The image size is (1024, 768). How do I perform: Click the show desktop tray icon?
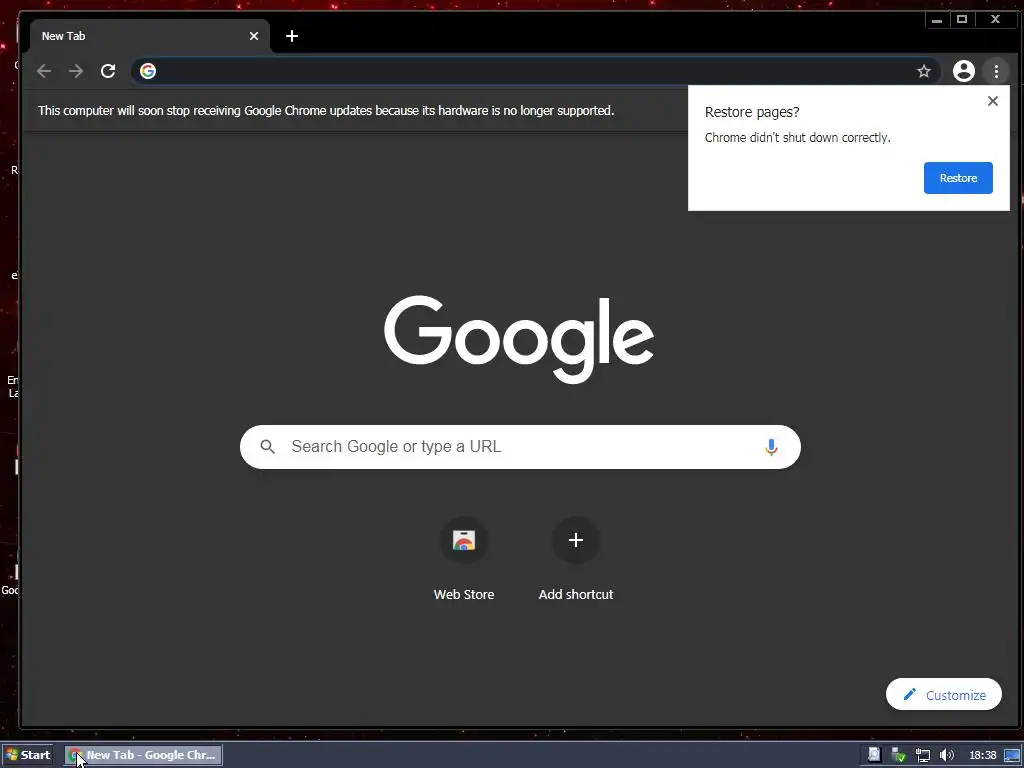[1012, 755]
